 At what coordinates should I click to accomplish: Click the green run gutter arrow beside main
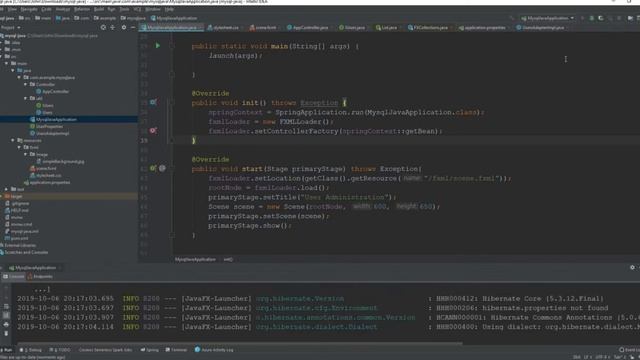pos(158,46)
